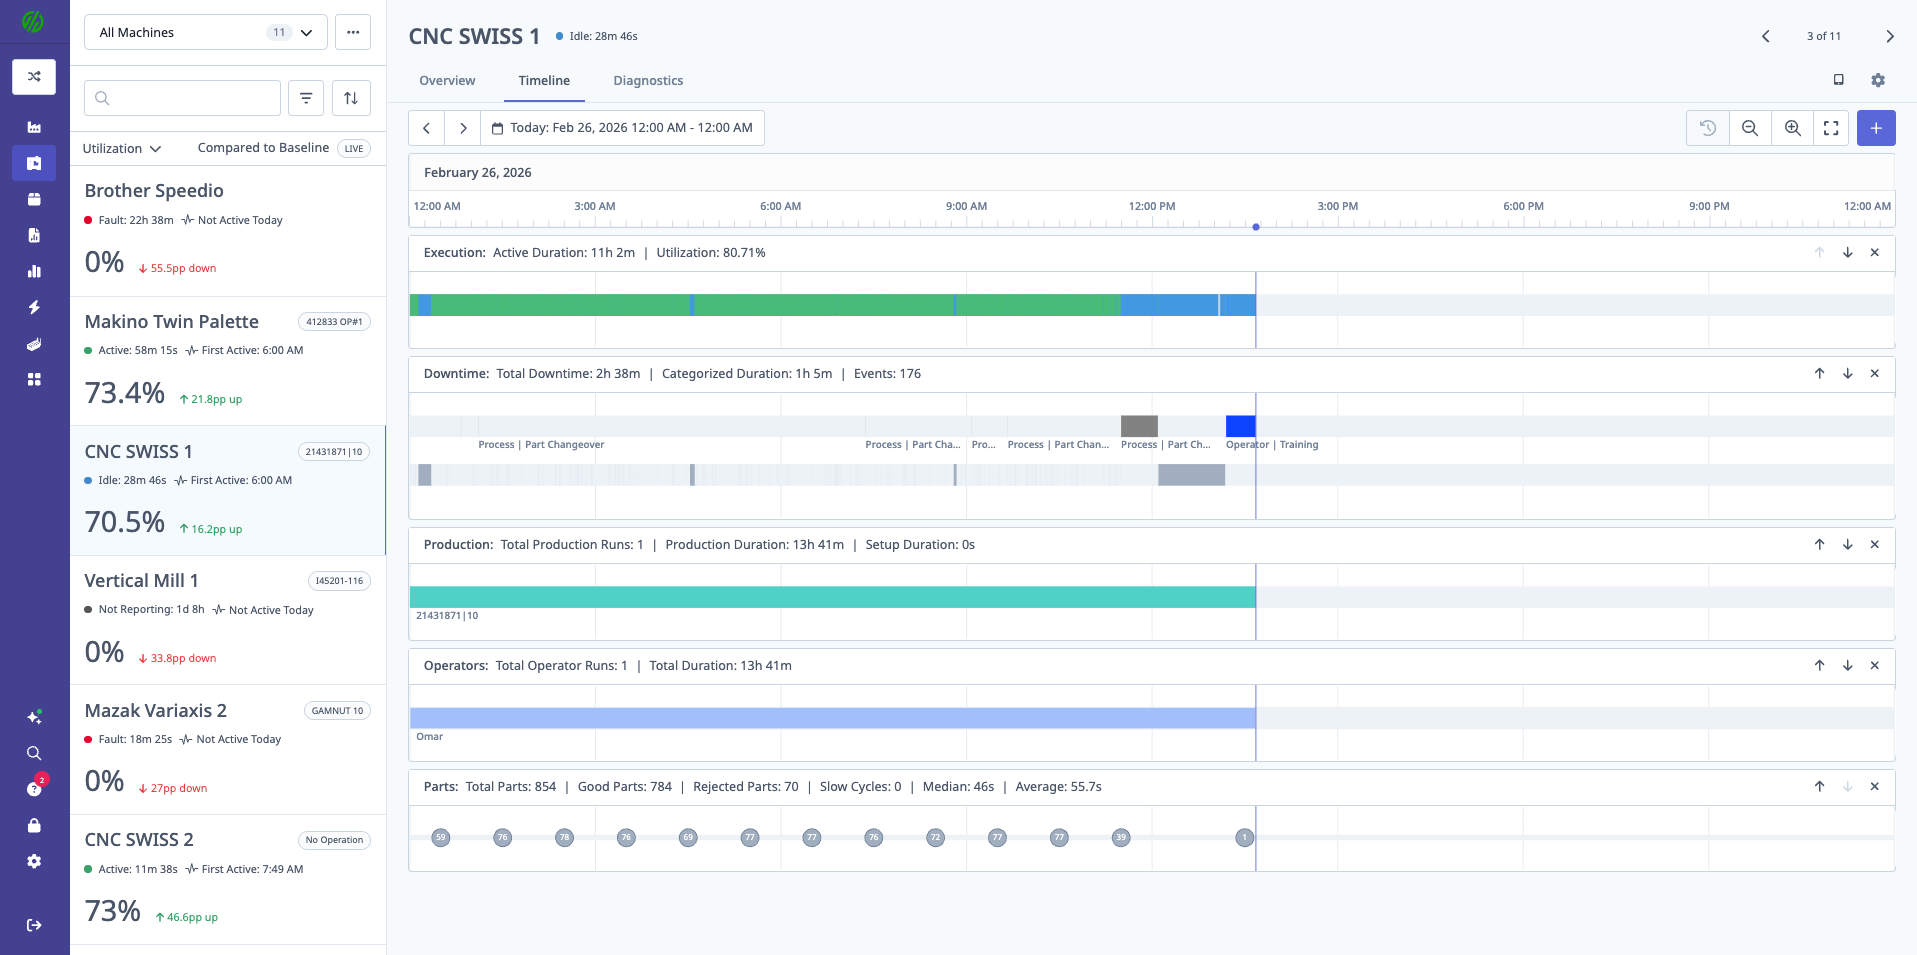Open the AI sparkles assistant in sidebar

(x=34, y=717)
